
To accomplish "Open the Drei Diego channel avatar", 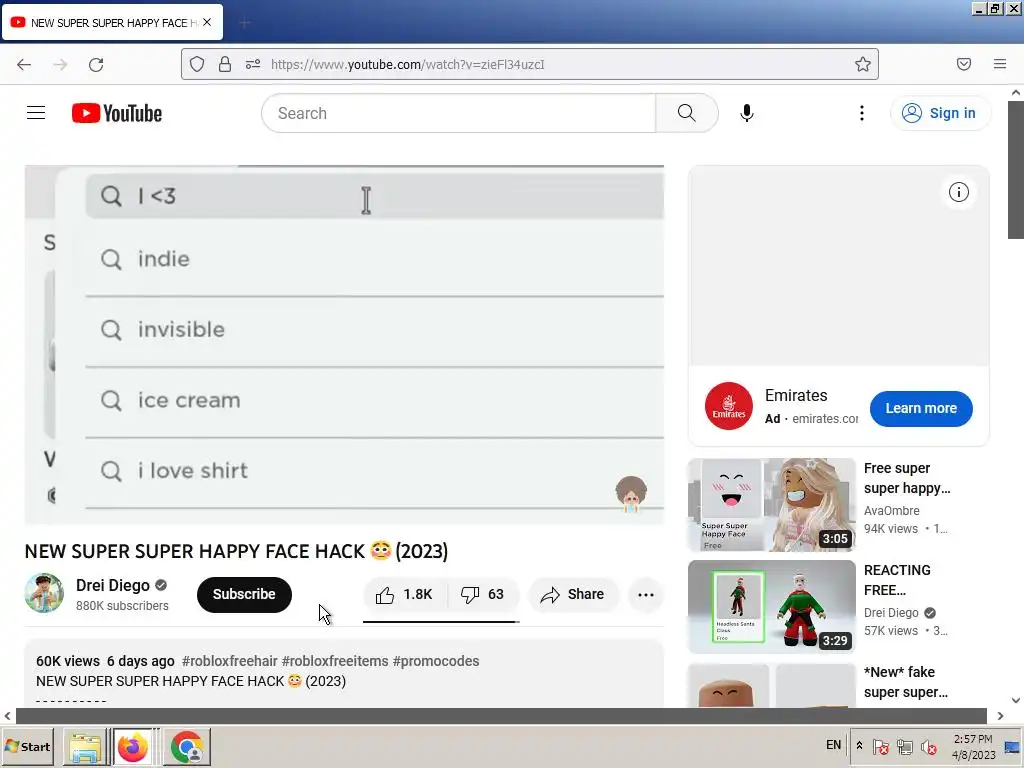I will pos(44,593).
